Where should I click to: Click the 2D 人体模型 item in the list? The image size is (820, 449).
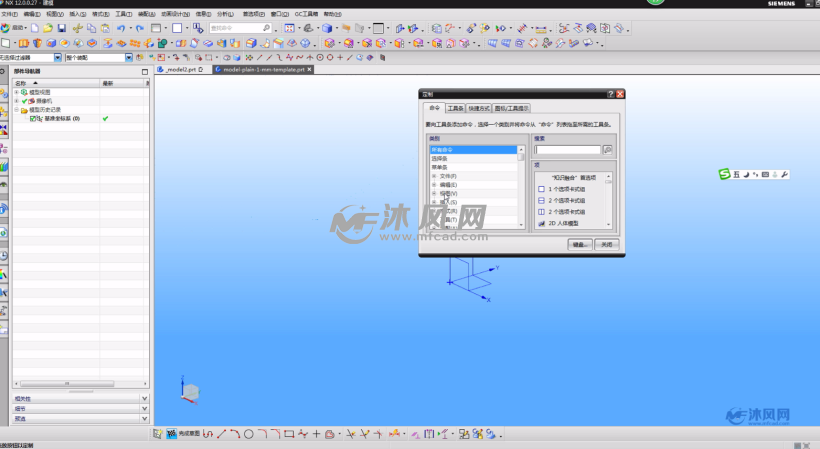[563, 223]
